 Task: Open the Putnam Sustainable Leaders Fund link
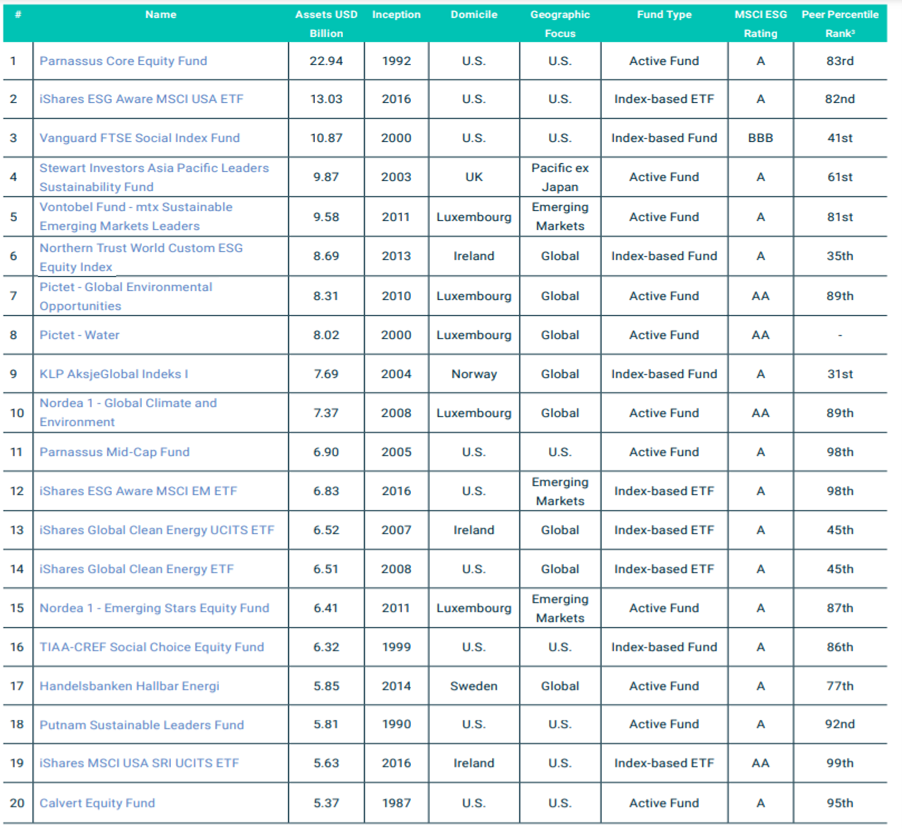pyautogui.click(x=142, y=725)
